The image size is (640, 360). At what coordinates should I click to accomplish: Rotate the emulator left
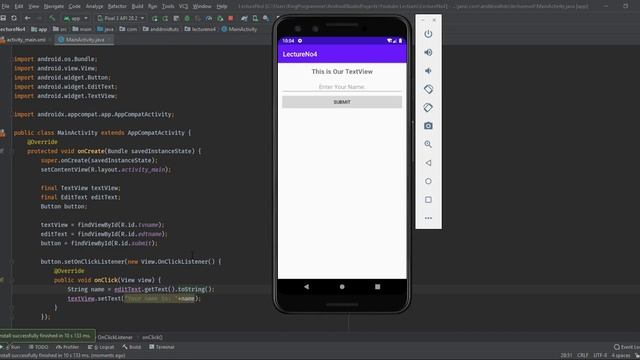tap(428, 89)
